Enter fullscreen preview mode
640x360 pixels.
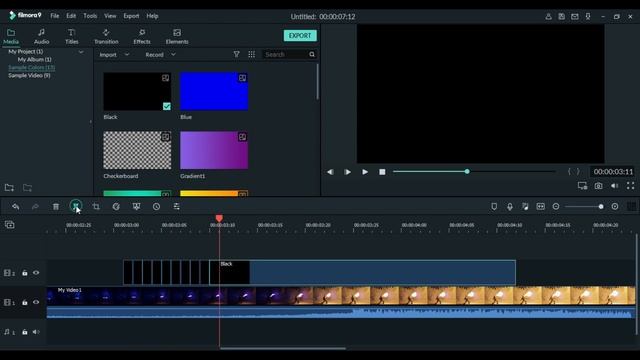tap(630, 186)
